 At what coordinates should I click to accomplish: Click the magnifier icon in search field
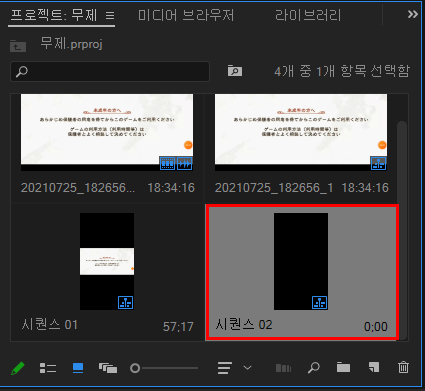pyautogui.click(x=22, y=71)
